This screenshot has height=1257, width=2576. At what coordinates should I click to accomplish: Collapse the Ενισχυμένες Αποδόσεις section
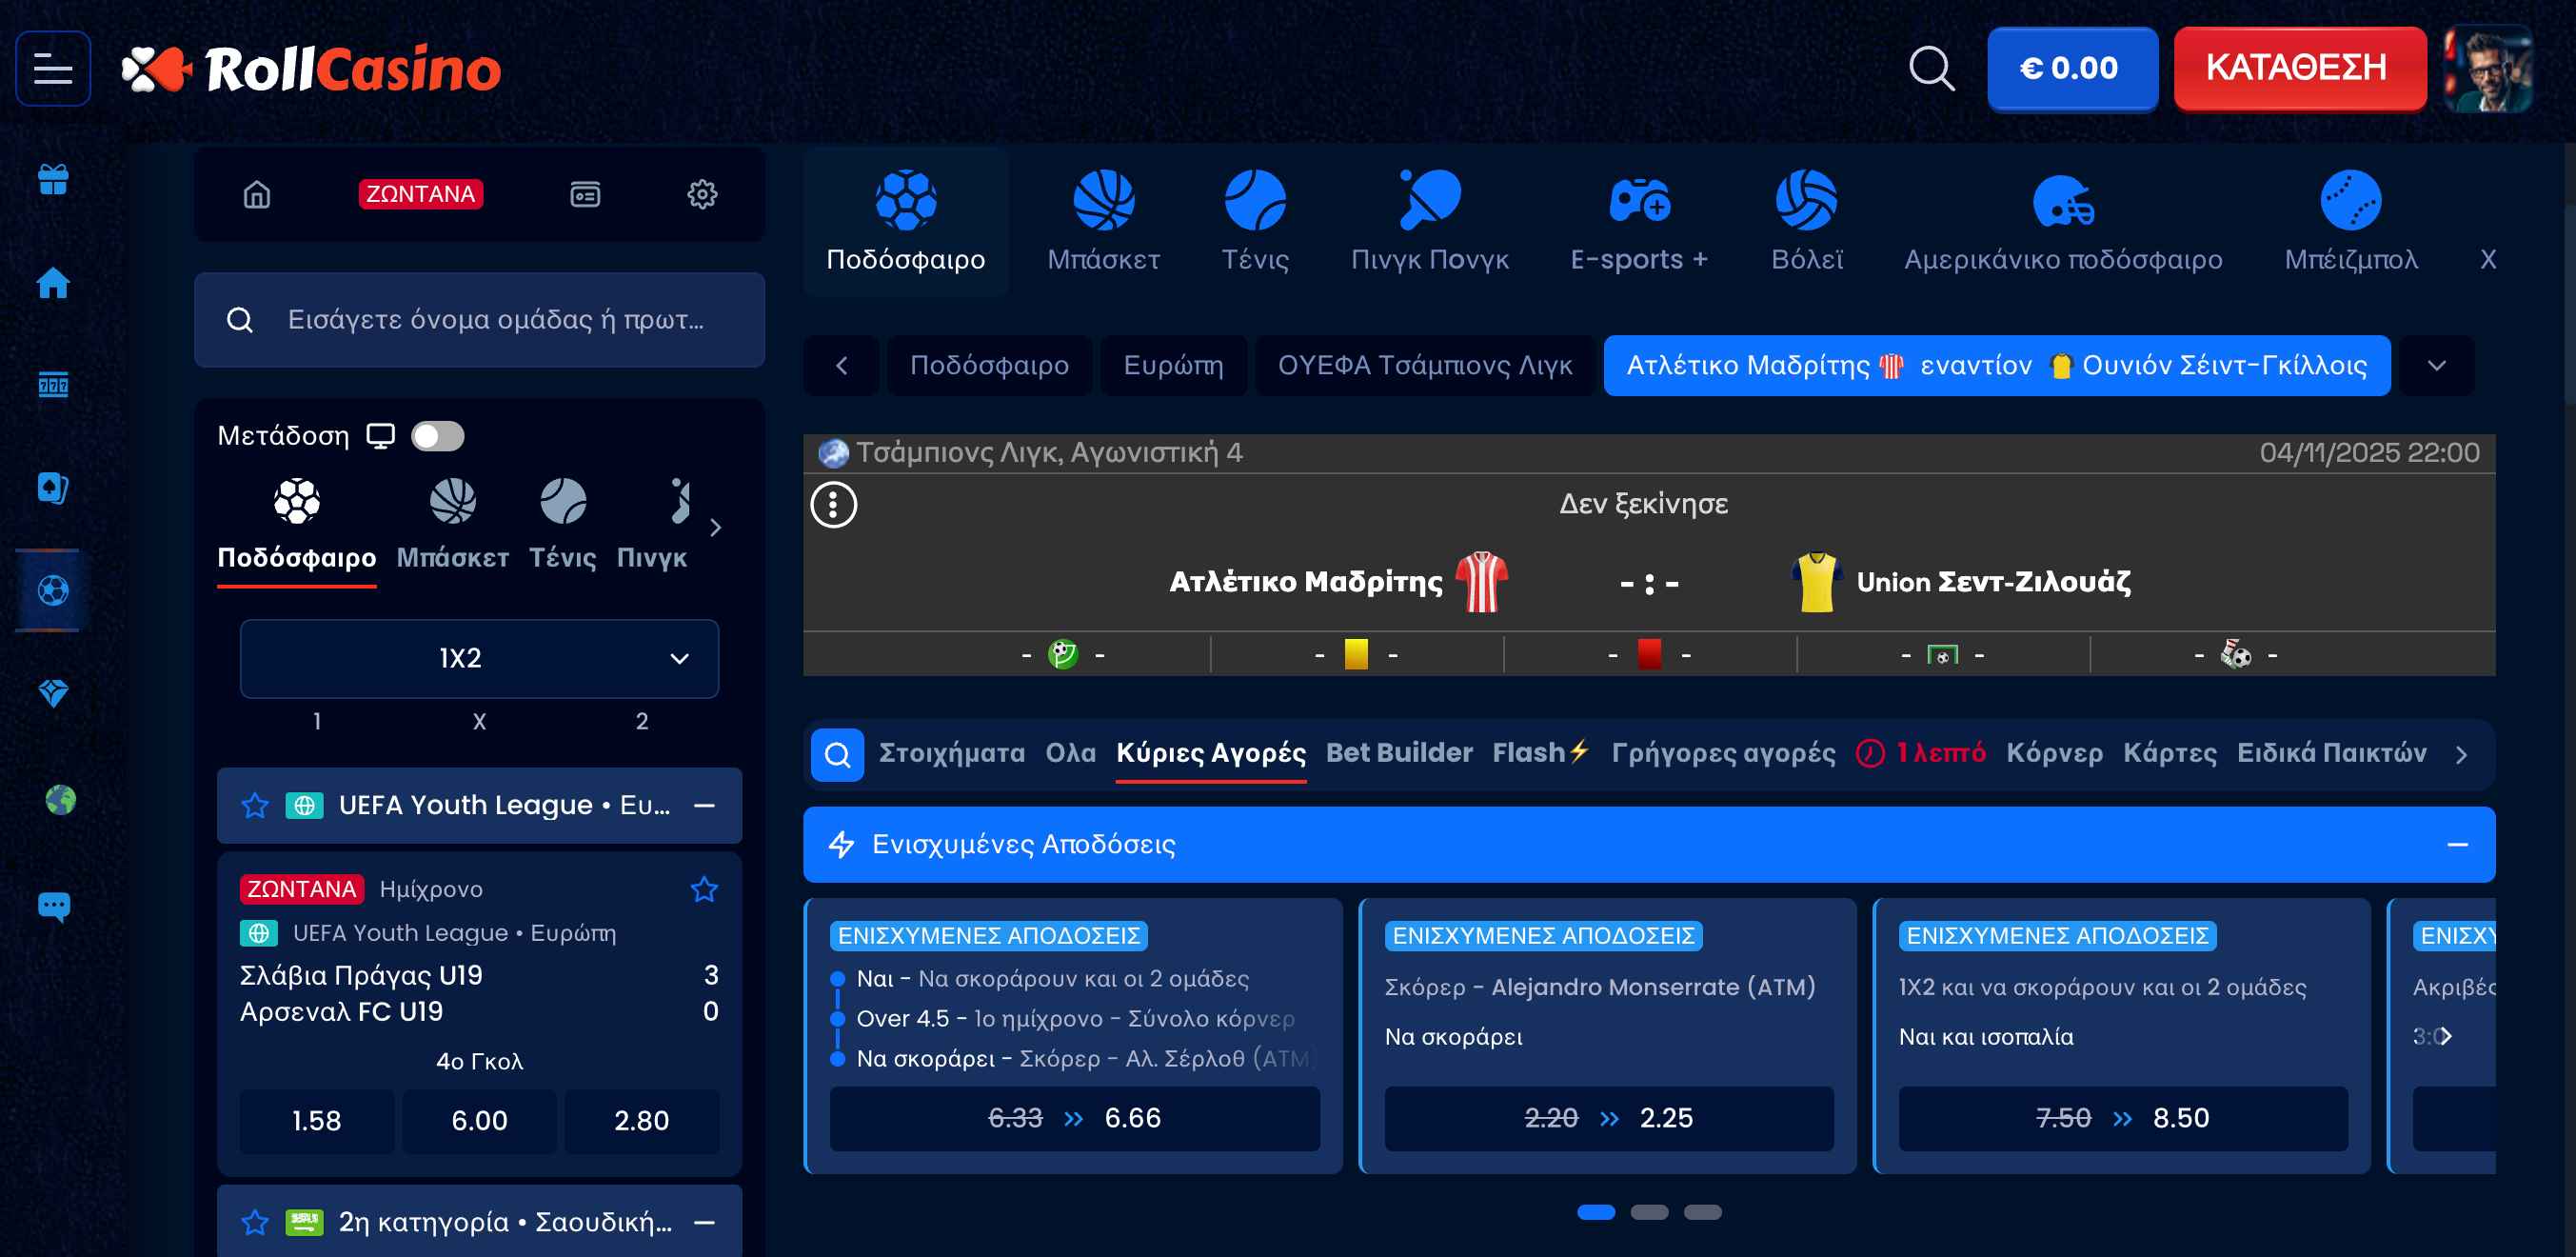tap(2457, 845)
